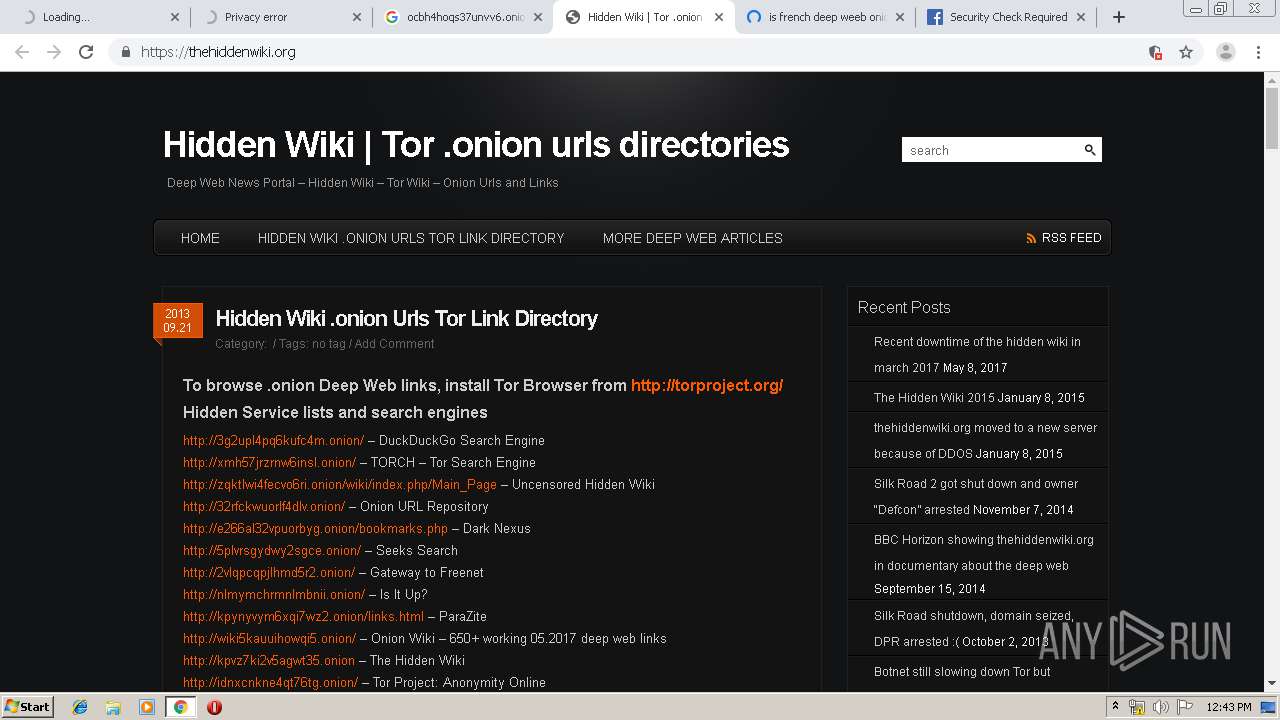Image resolution: width=1280 pixels, height=720 pixels.
Task: Open Gateway to Freenet onion link
Action: click(x=269, y=573)
